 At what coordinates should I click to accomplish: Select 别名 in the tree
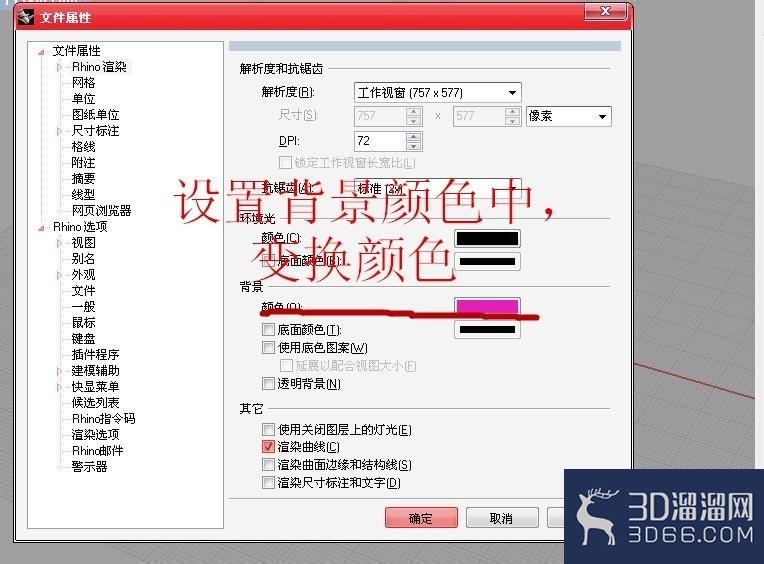83,259
